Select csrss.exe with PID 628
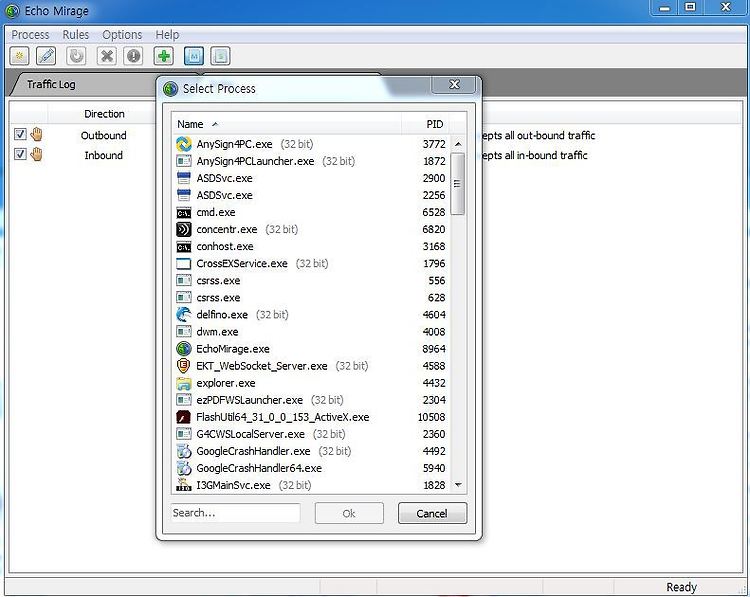 312,298
